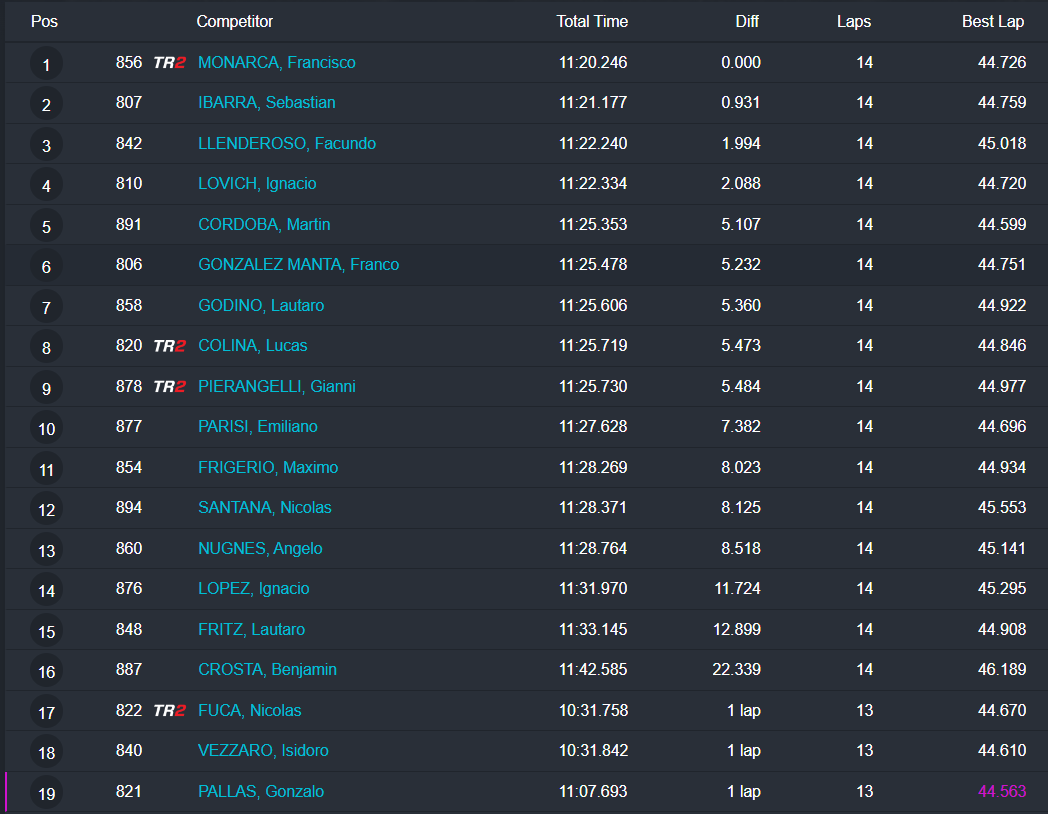Open VEZZARO, Isidoro competitor link
The height and width of the screenshot is (814, 1048).
pyautogui.click(x=263, y=751)
